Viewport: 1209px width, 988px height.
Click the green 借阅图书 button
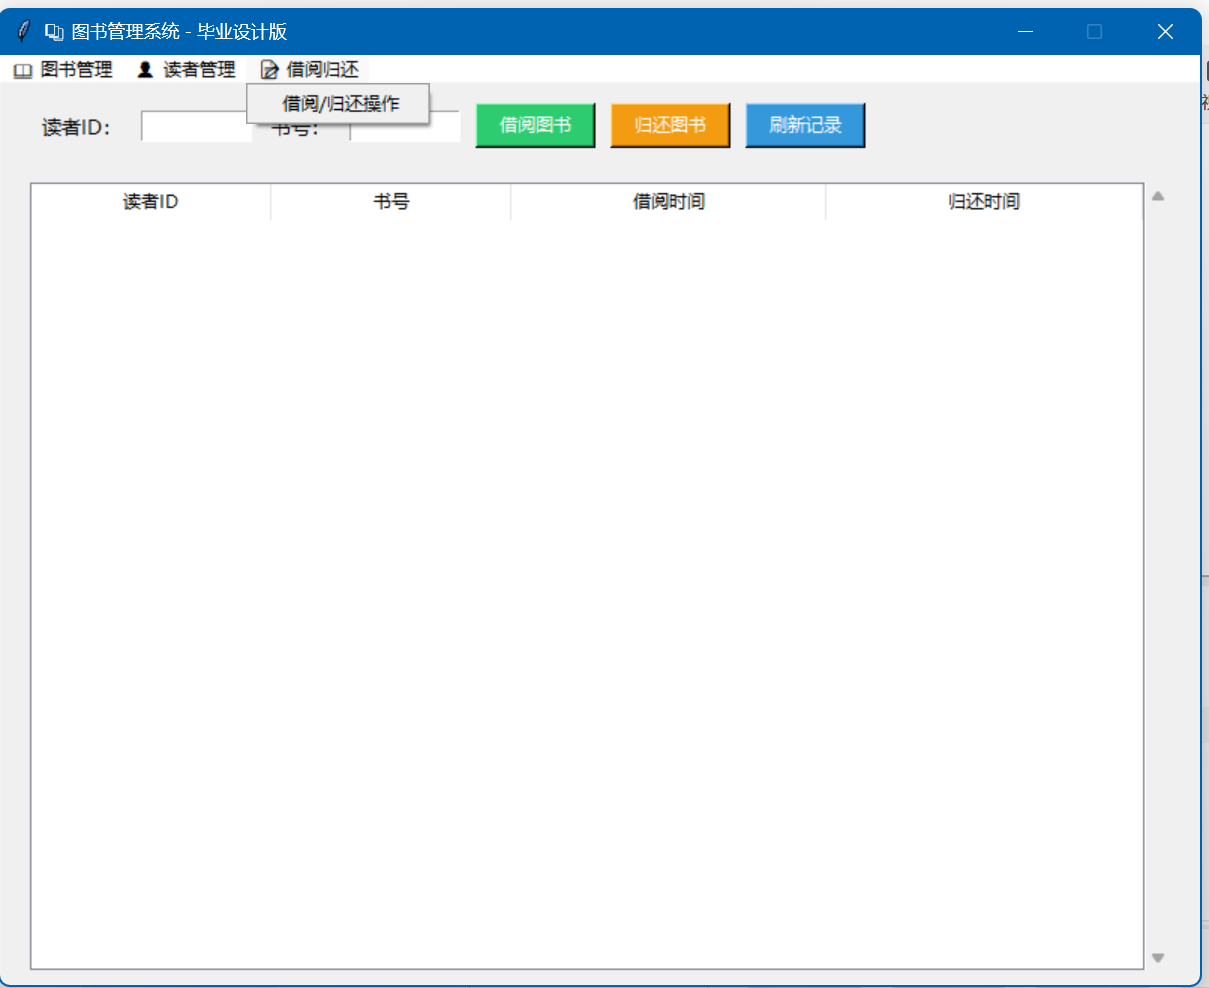[535, 125]
